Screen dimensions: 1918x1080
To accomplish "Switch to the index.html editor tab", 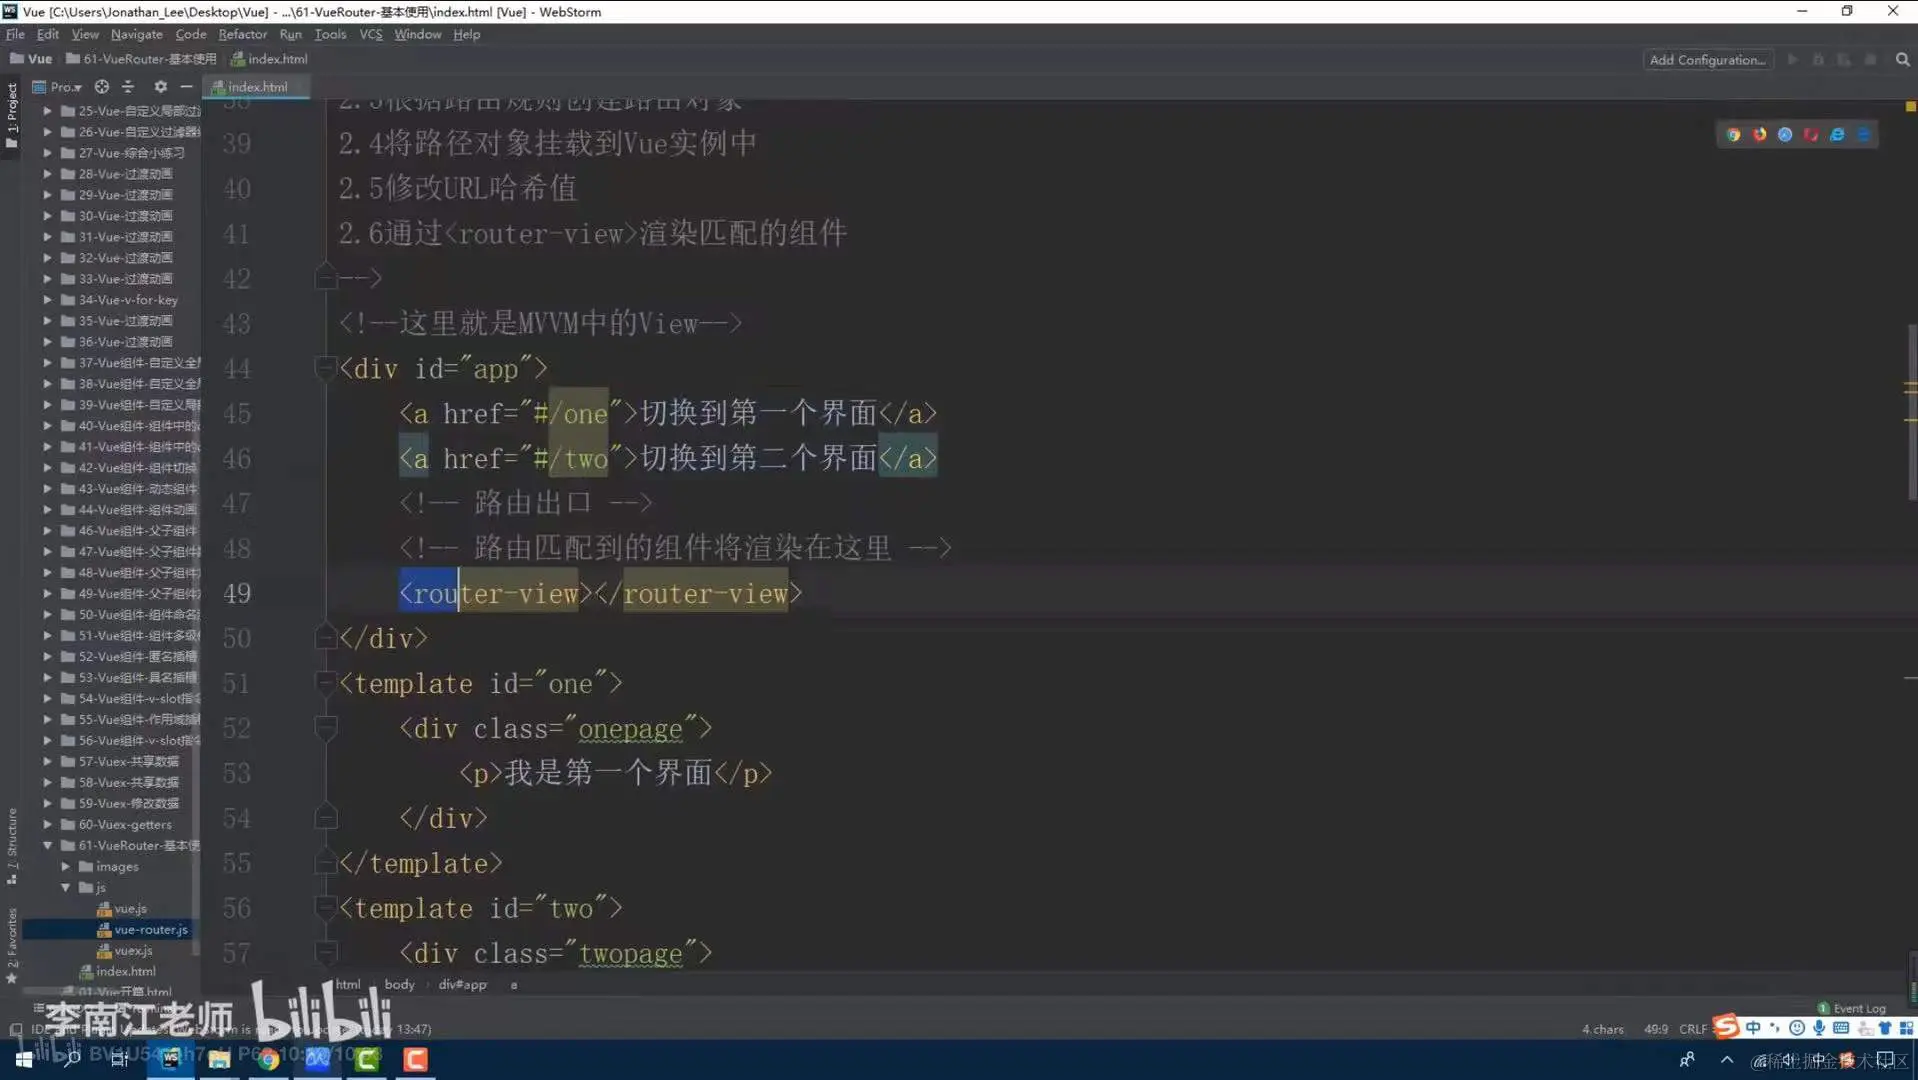I will click(x=264, y=86).
